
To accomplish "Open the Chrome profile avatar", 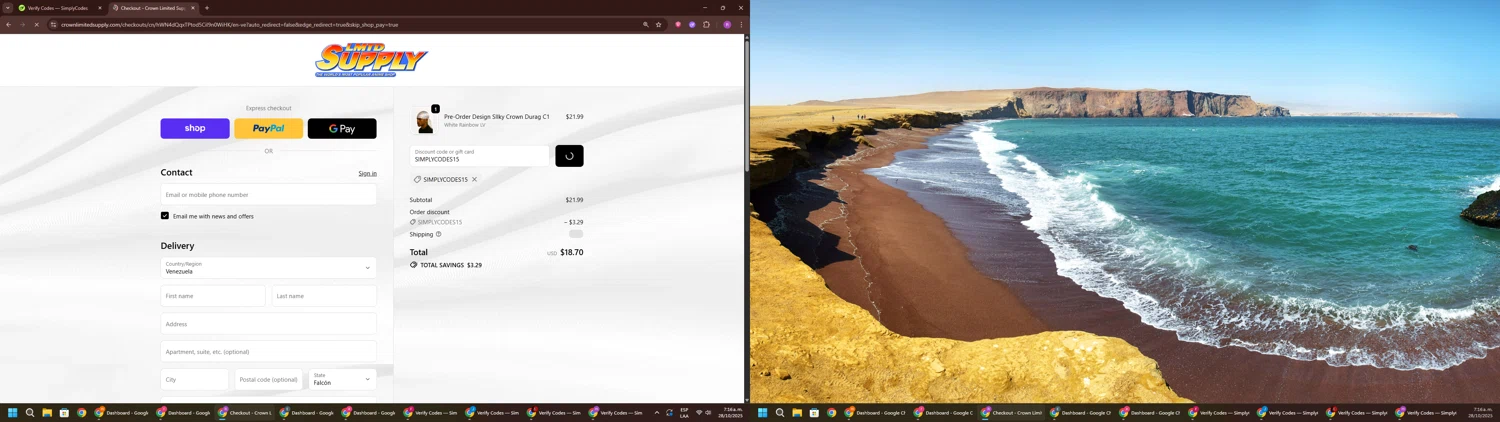I will [x=727, y=25].
